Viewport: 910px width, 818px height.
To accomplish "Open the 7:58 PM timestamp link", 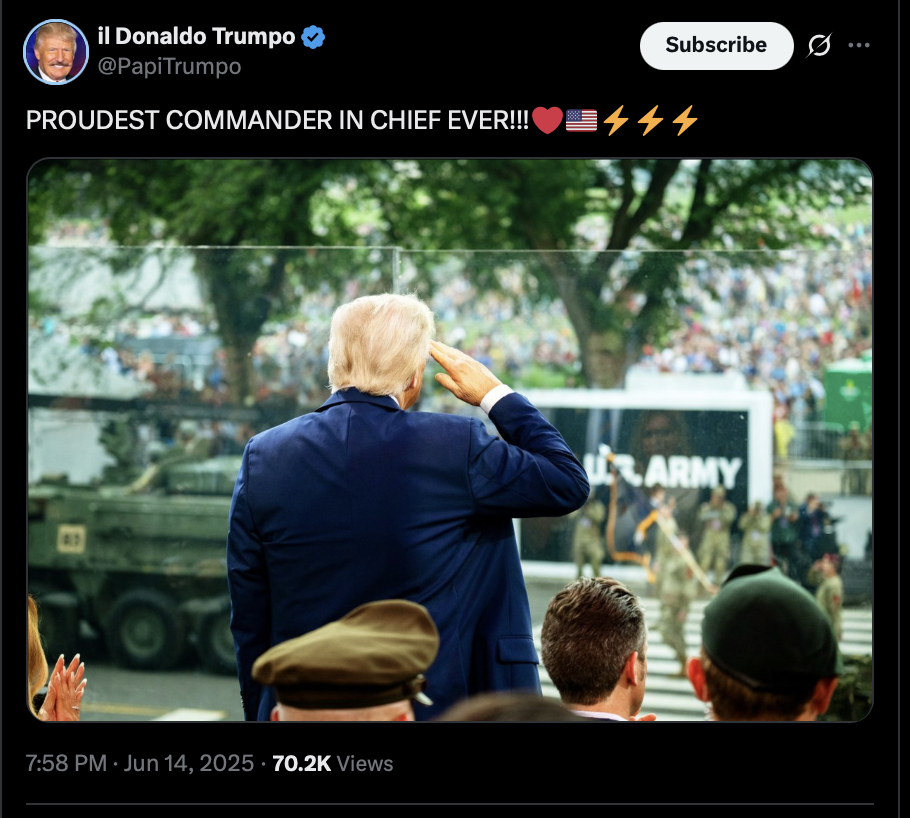I will coord(66,763).
